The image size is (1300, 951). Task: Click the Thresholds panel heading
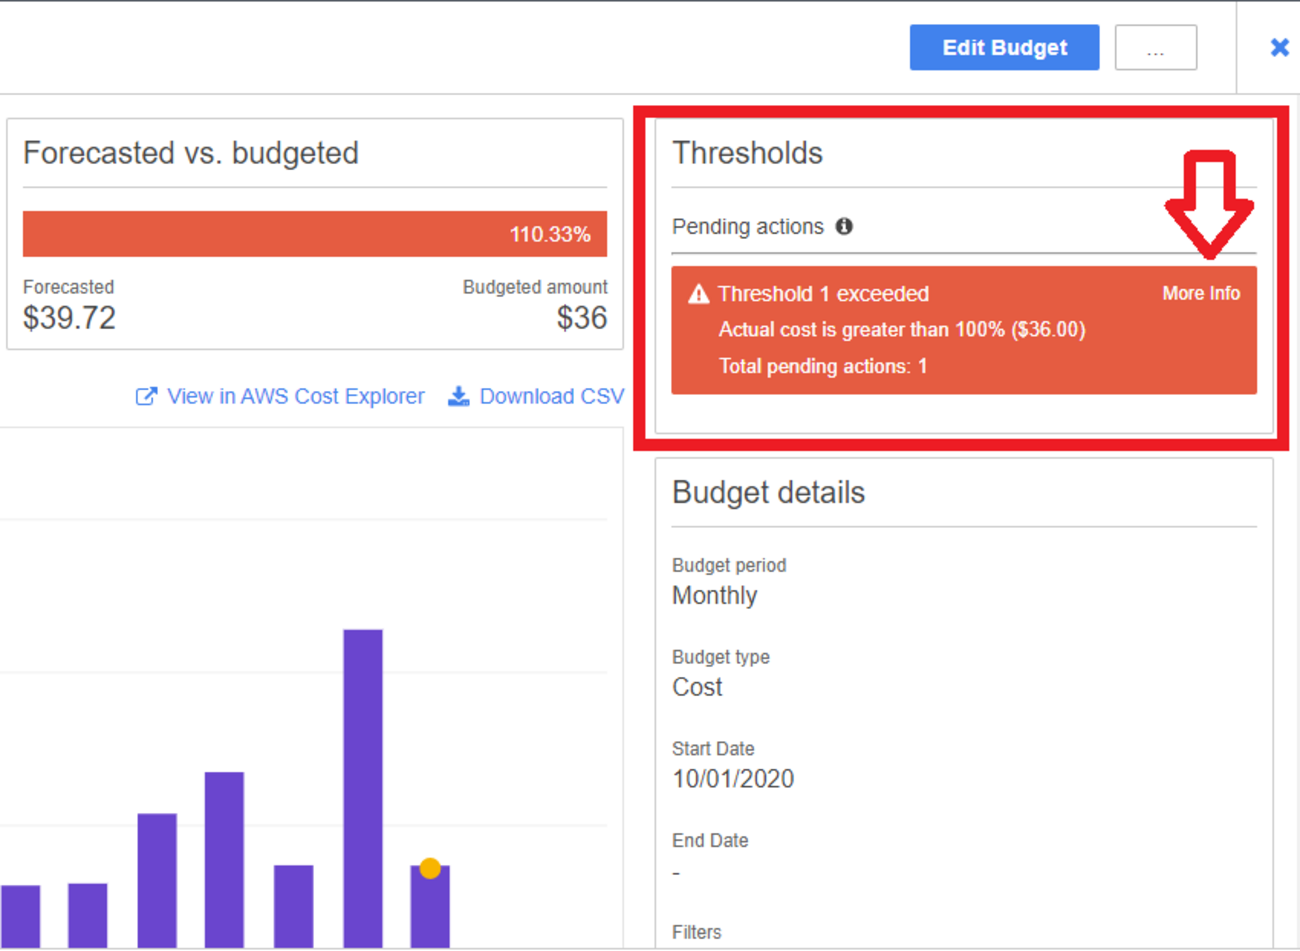(747, 153)
